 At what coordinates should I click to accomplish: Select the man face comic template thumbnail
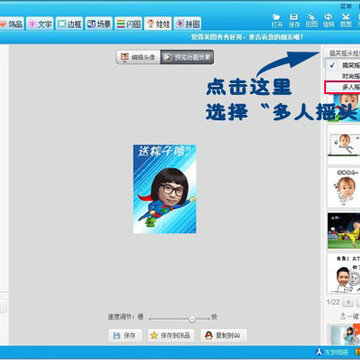[344, 274]
